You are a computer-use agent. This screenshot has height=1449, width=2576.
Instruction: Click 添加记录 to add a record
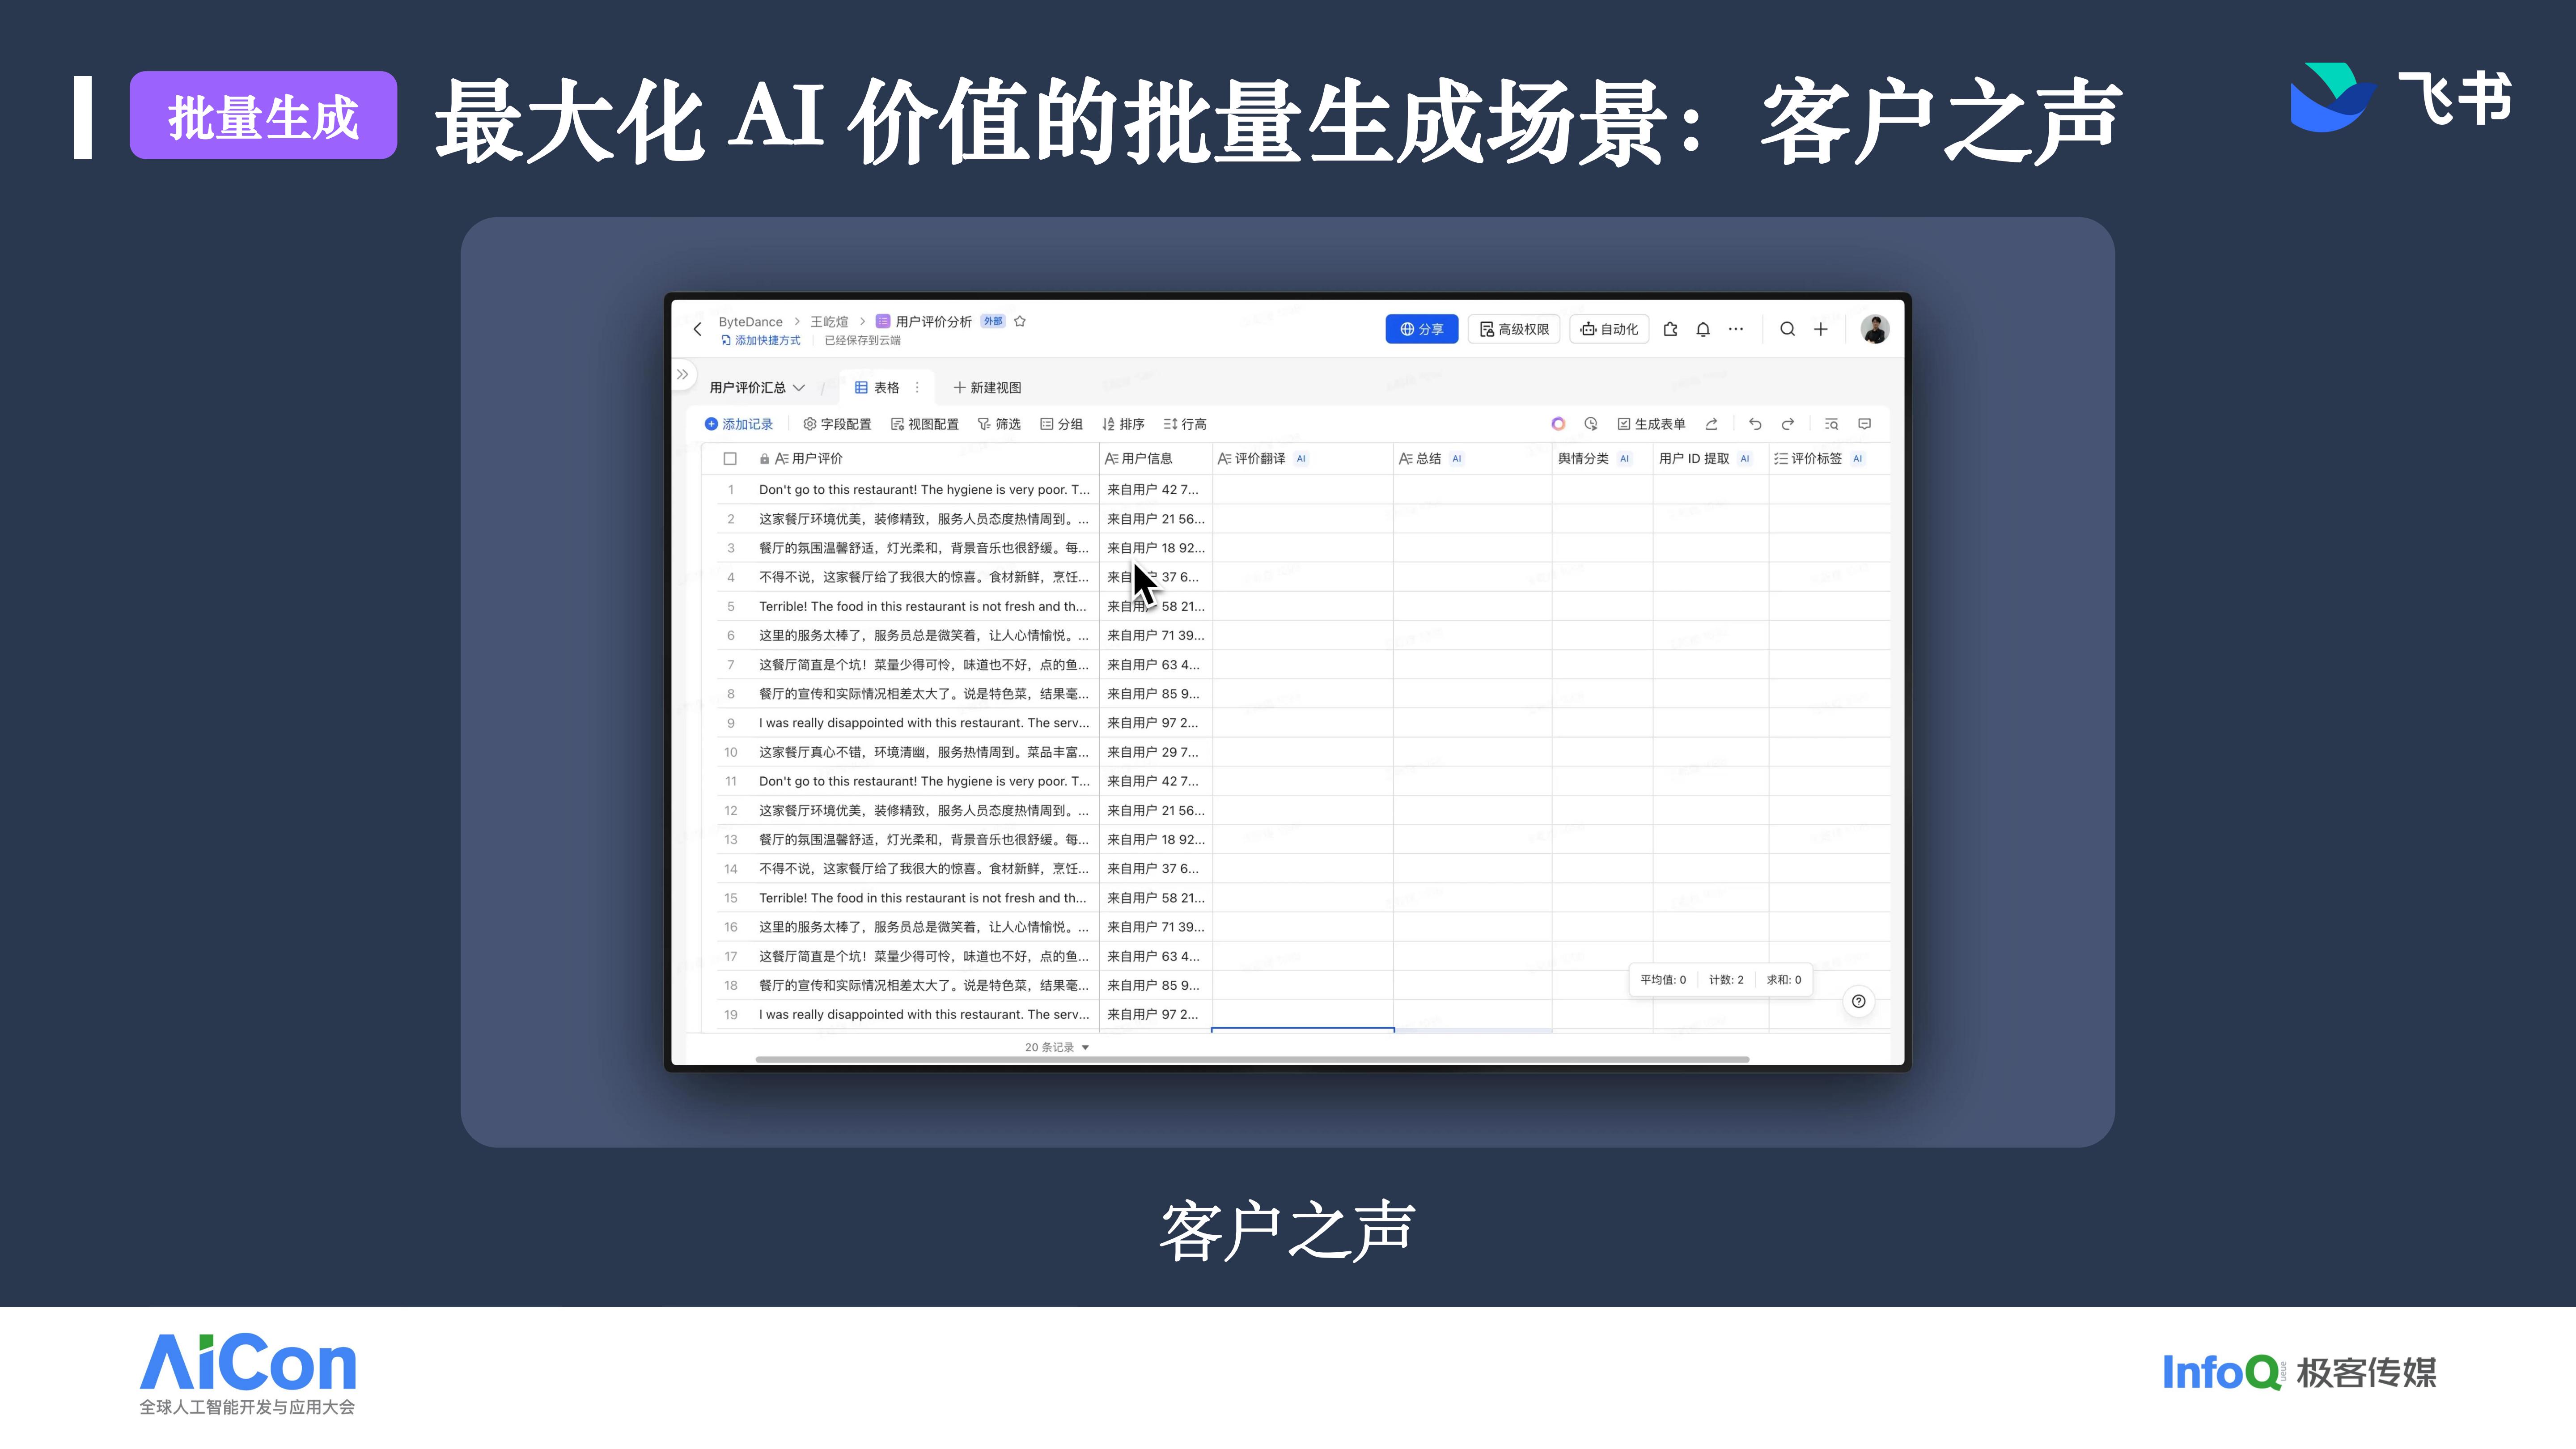pos(739,424)
